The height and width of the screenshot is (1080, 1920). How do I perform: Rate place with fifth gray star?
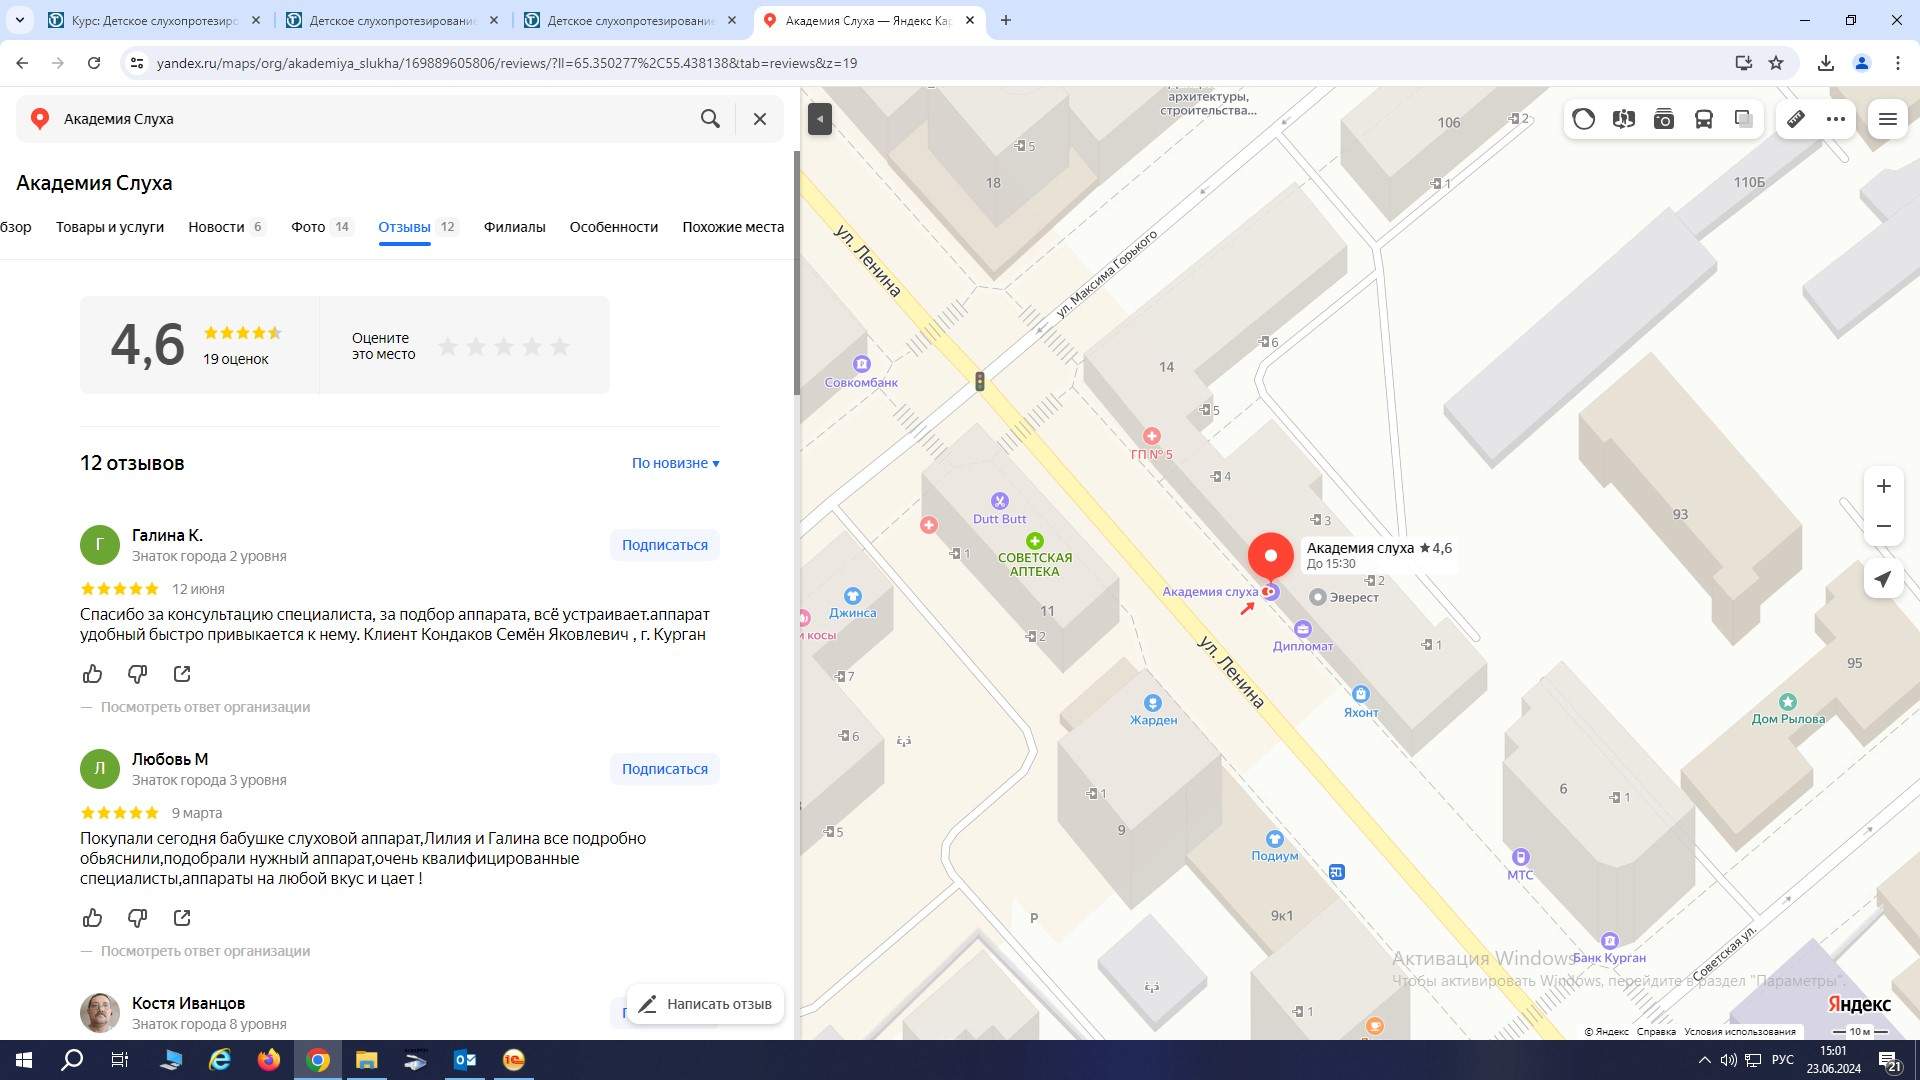(560, 347)
